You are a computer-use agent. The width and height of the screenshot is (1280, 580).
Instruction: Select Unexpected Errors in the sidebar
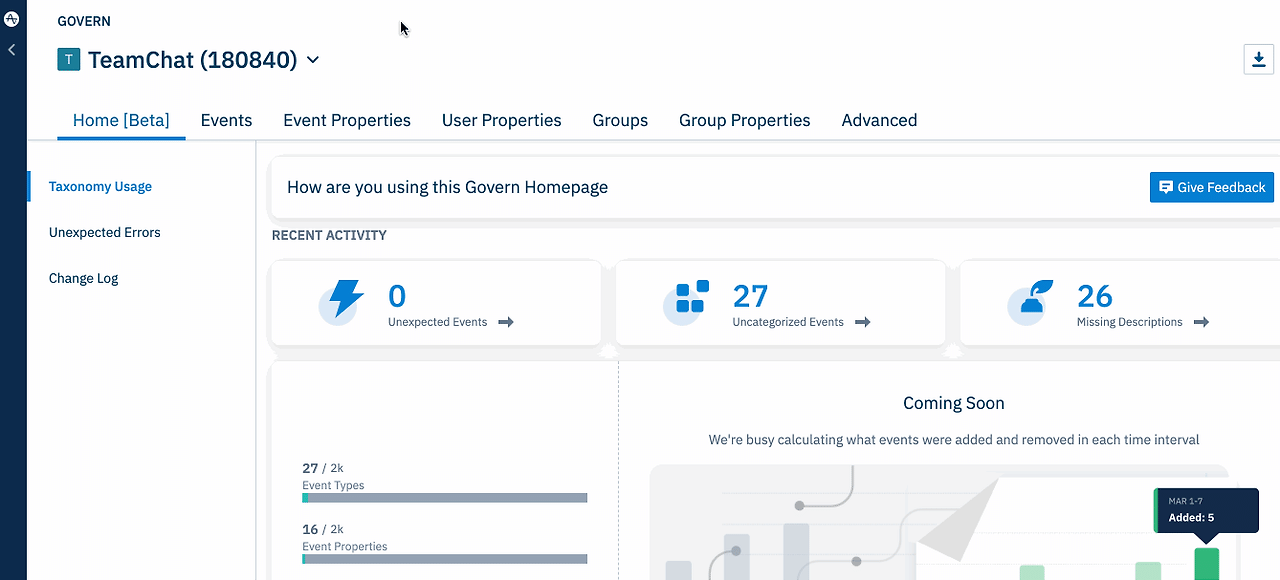pyautogui.click(x=104, y=232)
